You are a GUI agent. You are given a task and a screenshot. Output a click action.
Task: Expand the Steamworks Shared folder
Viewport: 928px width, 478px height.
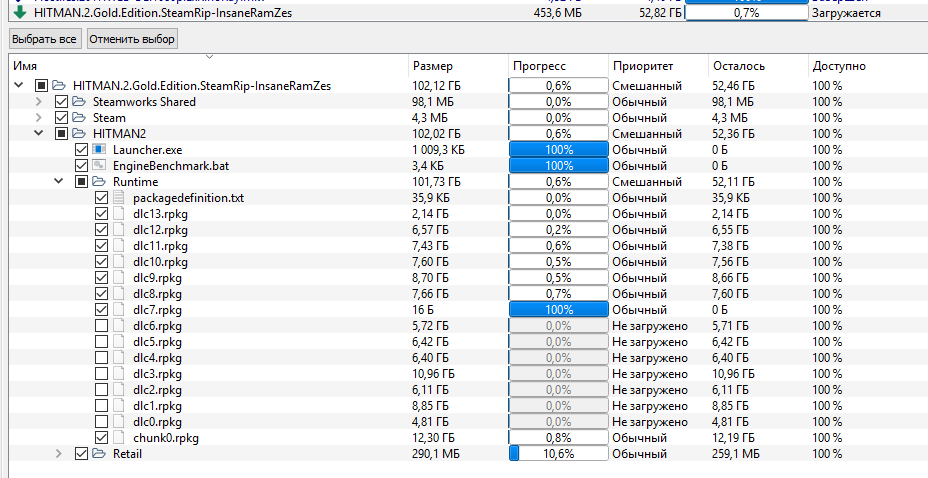39,102
